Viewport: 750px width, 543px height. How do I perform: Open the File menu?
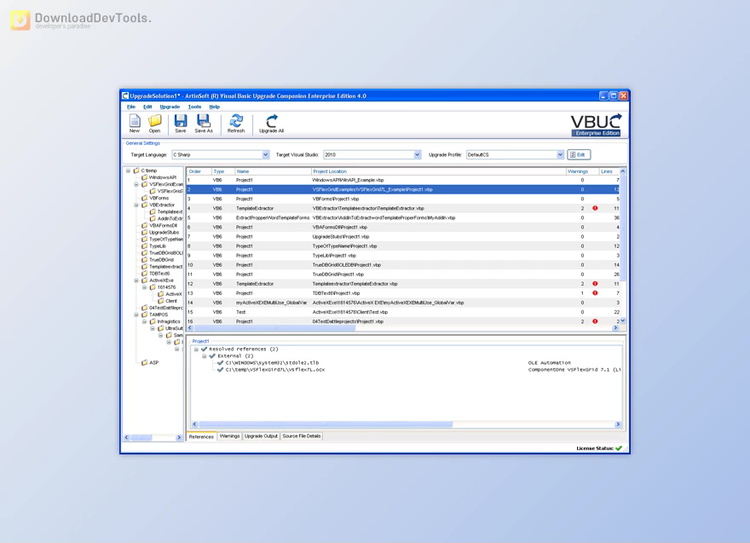(131, 107)
